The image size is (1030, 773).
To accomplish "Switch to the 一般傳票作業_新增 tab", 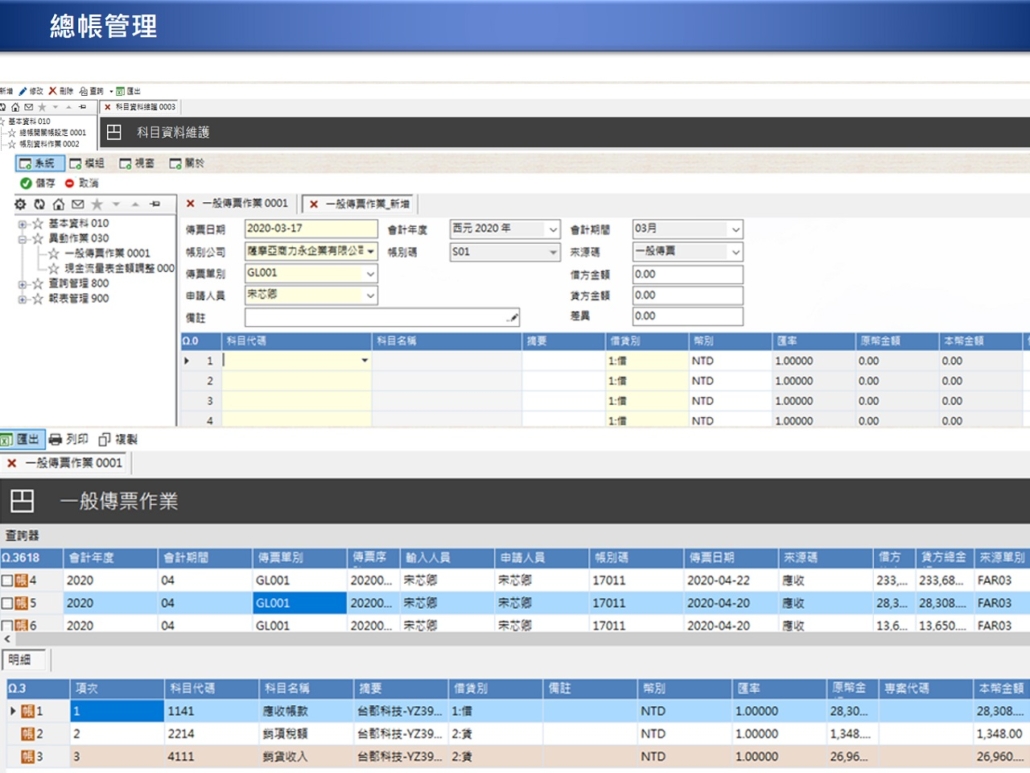I will pos(360,204).
